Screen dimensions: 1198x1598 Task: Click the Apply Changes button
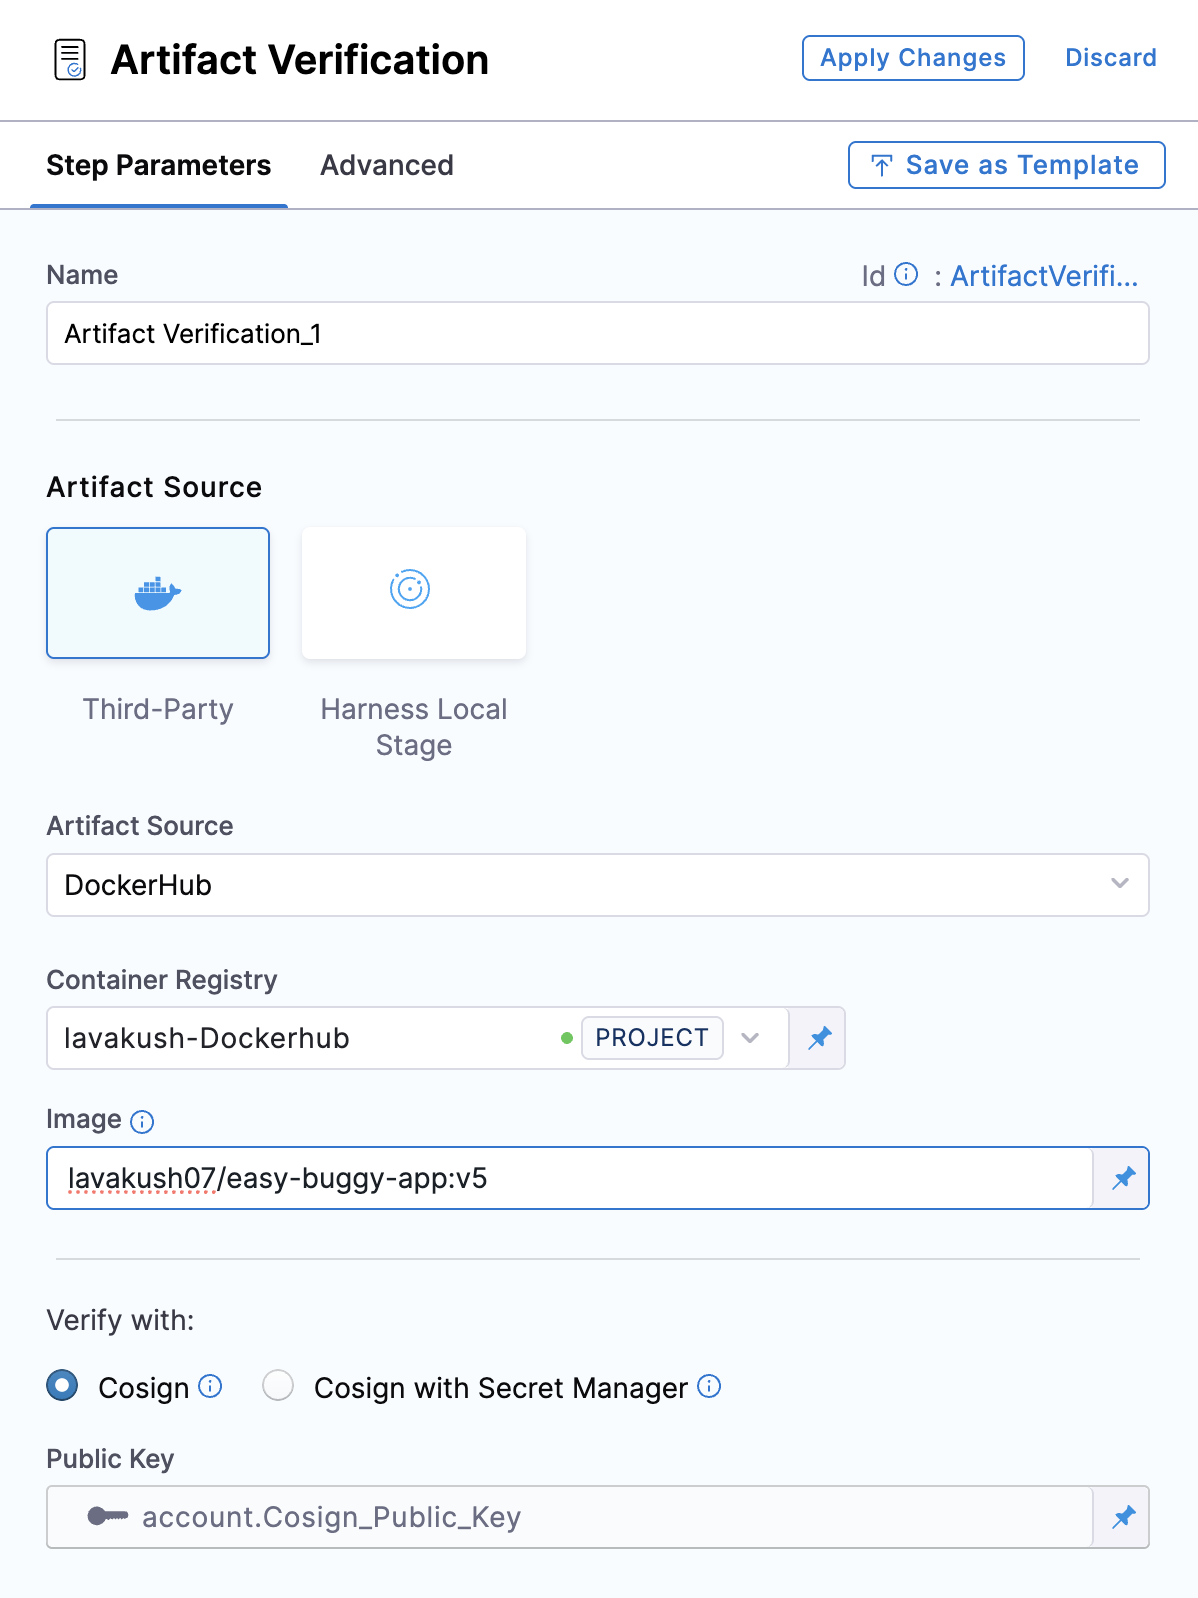coord(912,58)
